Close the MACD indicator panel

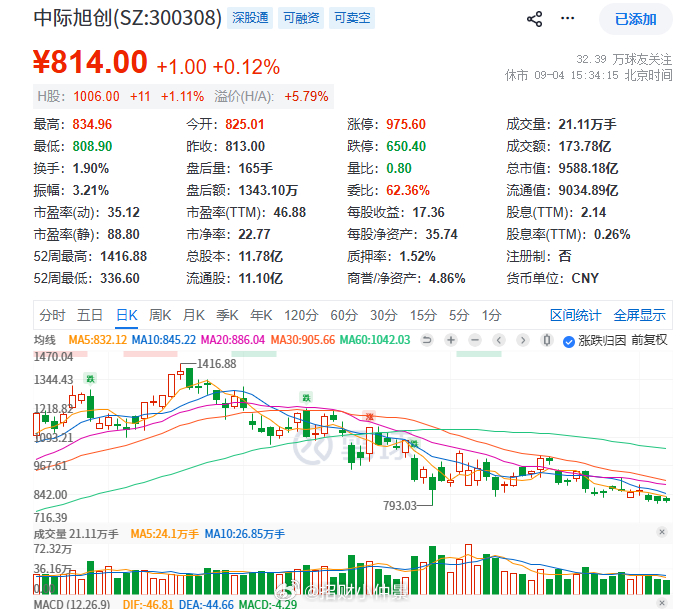coord(662,603)
